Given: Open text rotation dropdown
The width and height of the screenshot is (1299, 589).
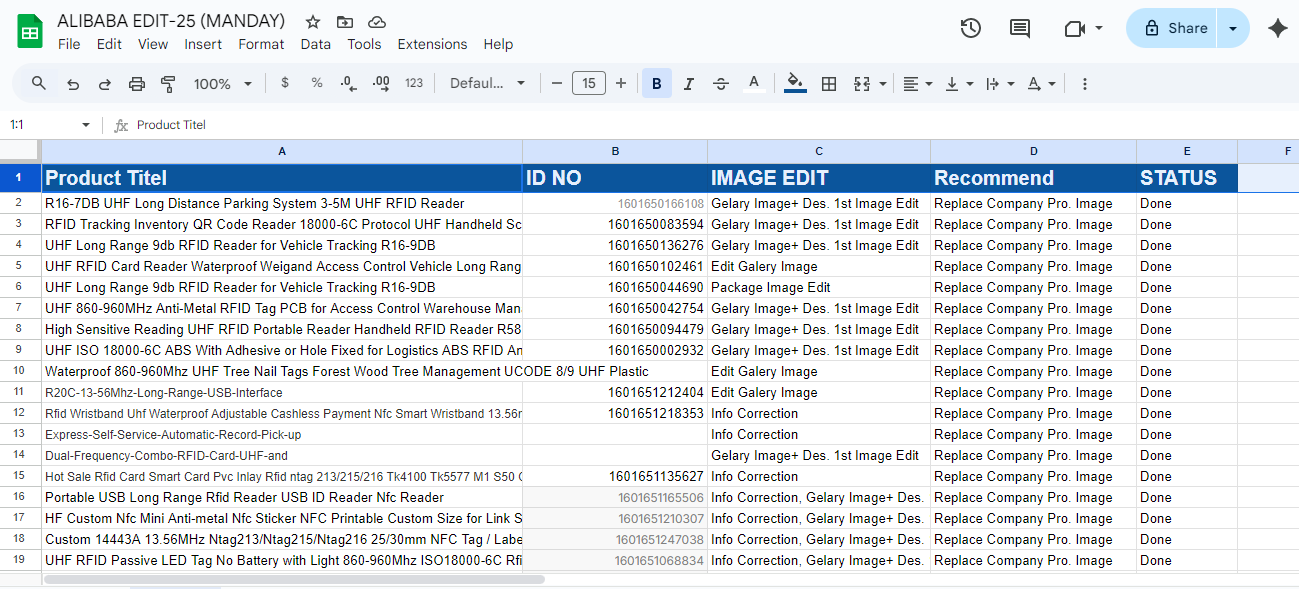Looking at the screenshot, I should tap(1041, 84).
